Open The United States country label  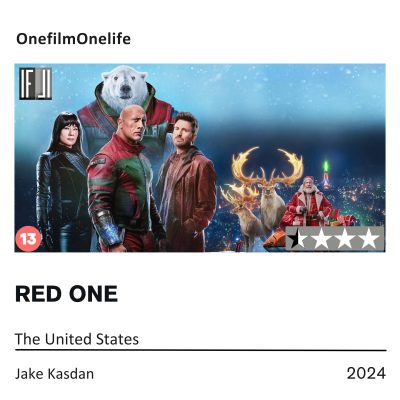[77, 339]
